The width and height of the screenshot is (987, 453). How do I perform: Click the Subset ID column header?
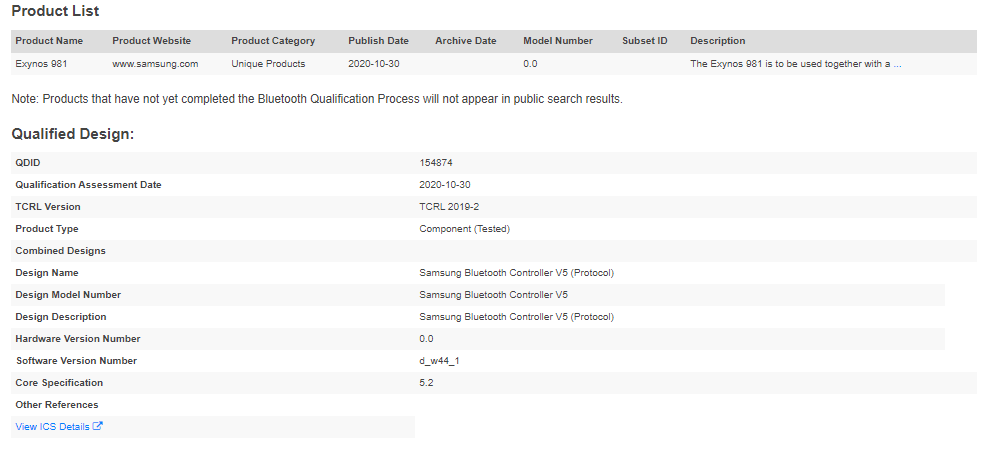pos(645,41)
